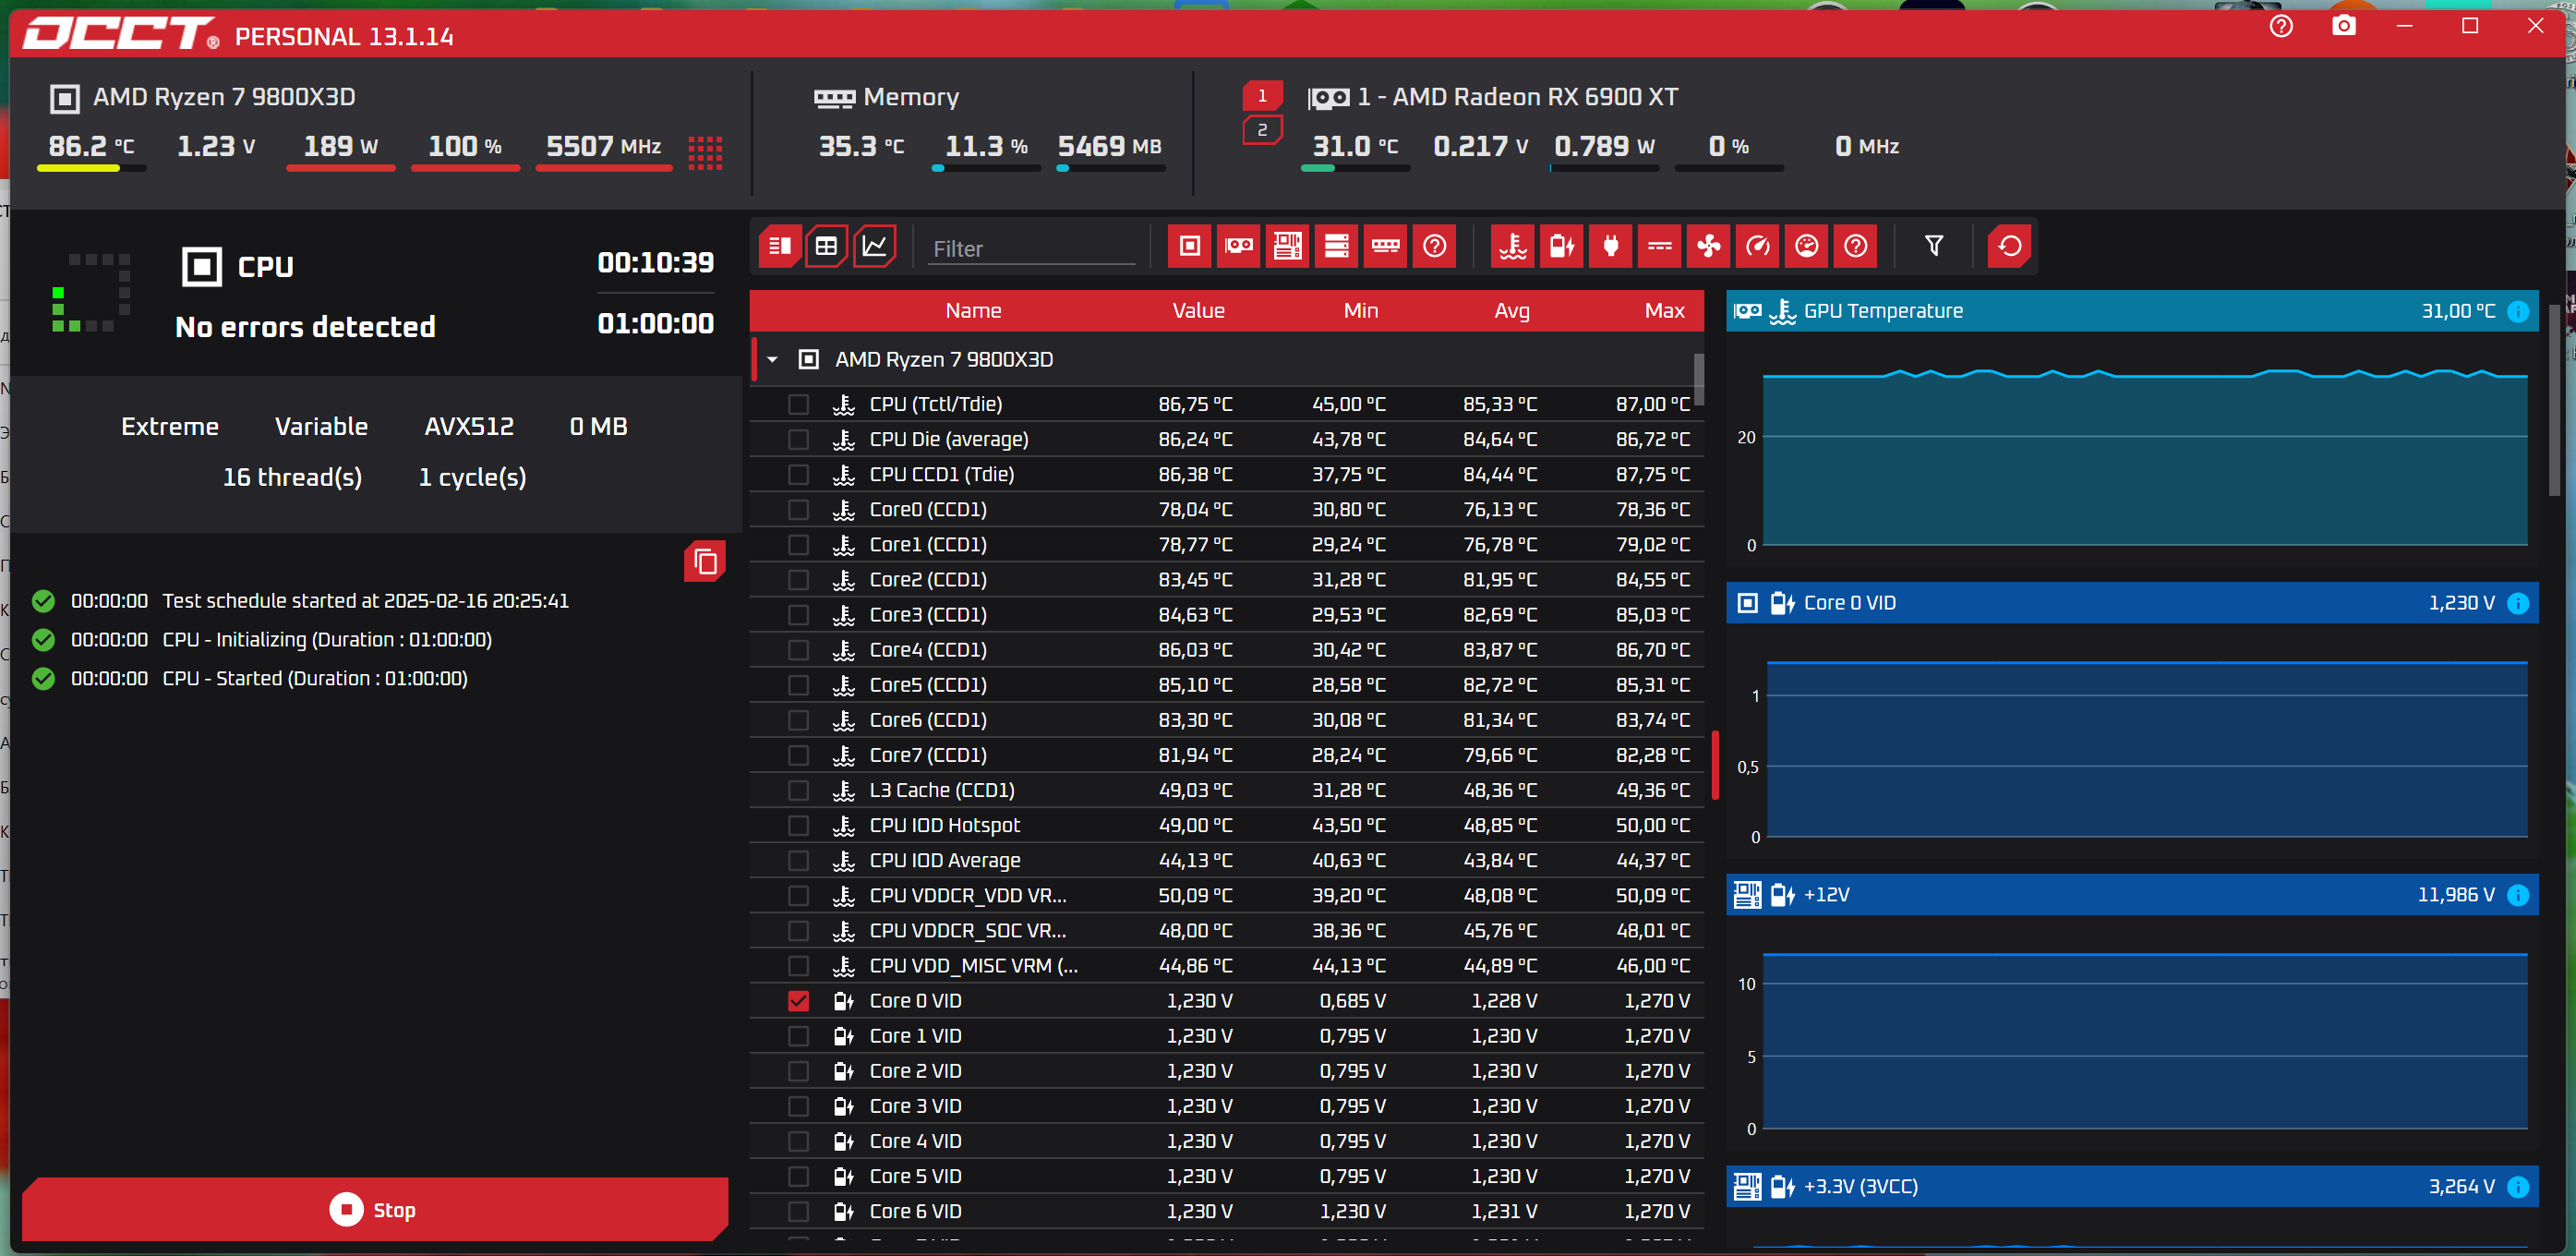2576x1256 pixels.
Task: Select GPU number 2 tab
Action: tap(1262, 130)
